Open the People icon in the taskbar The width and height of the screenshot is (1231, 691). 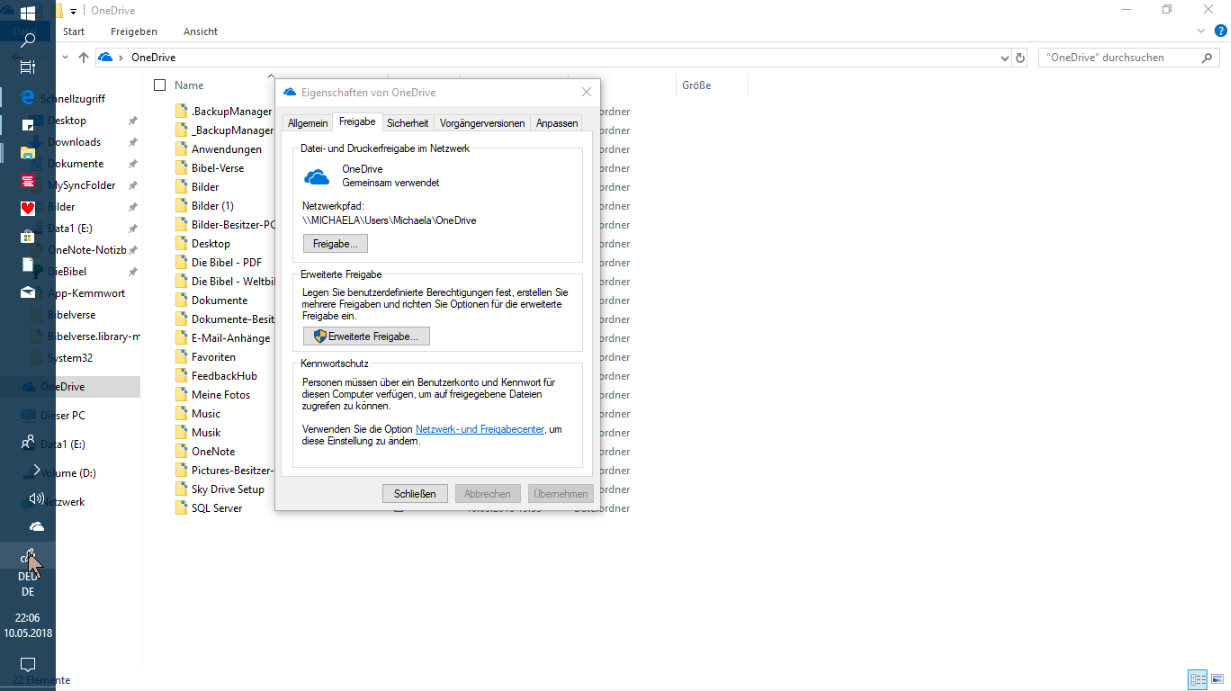coord(28,440)
